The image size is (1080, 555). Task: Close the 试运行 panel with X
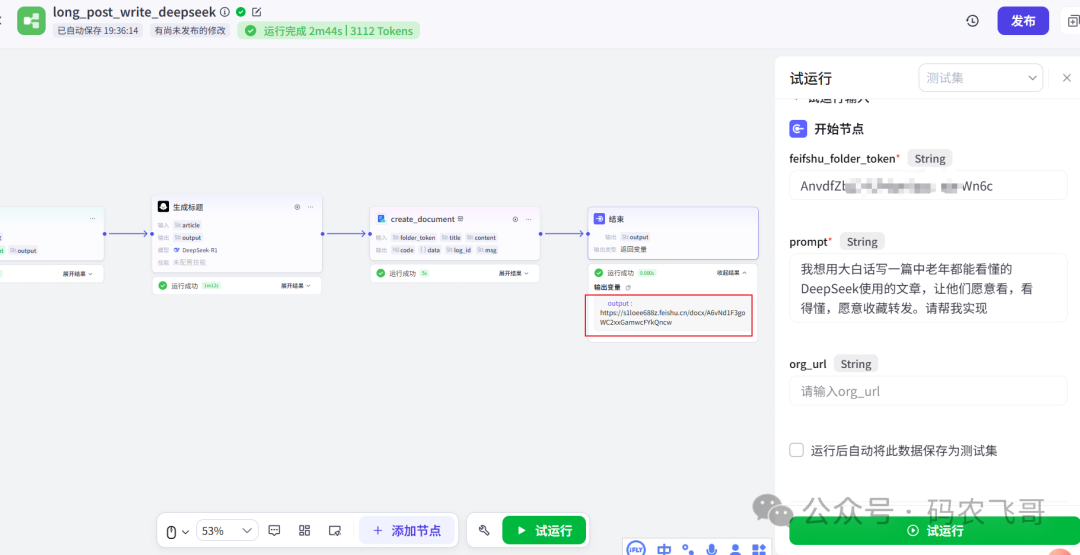[1067, 78]
